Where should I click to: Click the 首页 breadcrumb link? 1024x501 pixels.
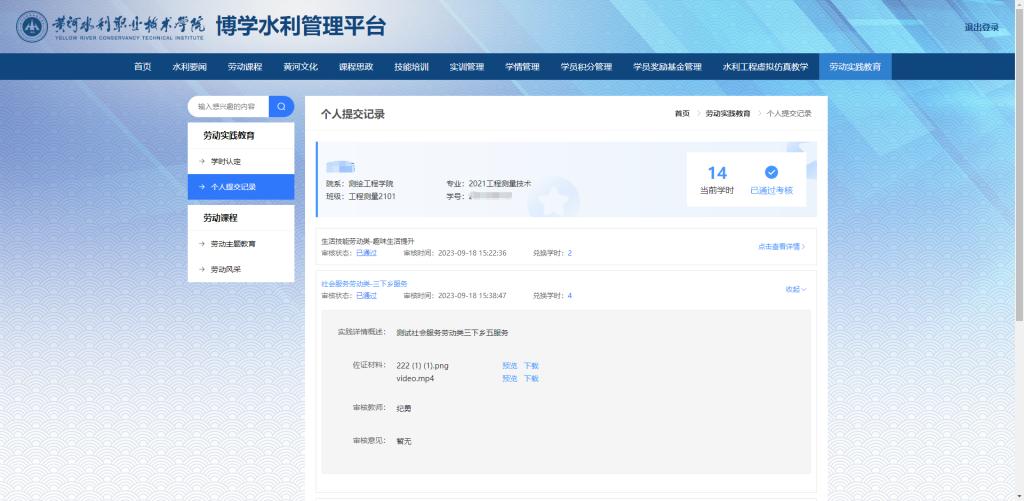tap(682, 114)
